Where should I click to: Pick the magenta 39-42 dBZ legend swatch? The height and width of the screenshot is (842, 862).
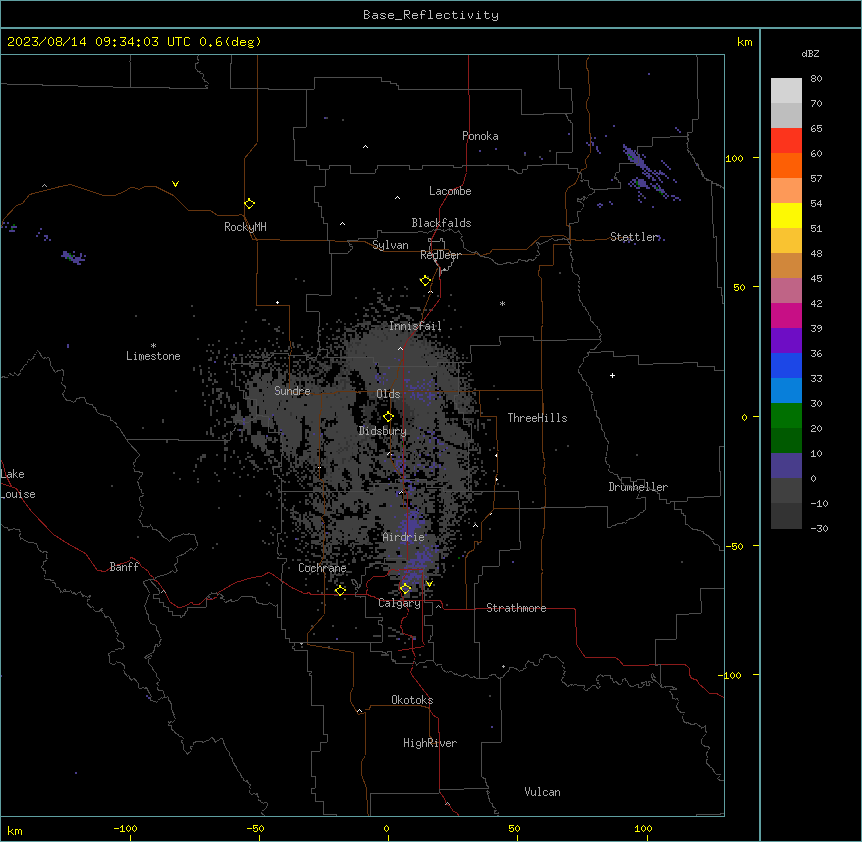point(786,315)
